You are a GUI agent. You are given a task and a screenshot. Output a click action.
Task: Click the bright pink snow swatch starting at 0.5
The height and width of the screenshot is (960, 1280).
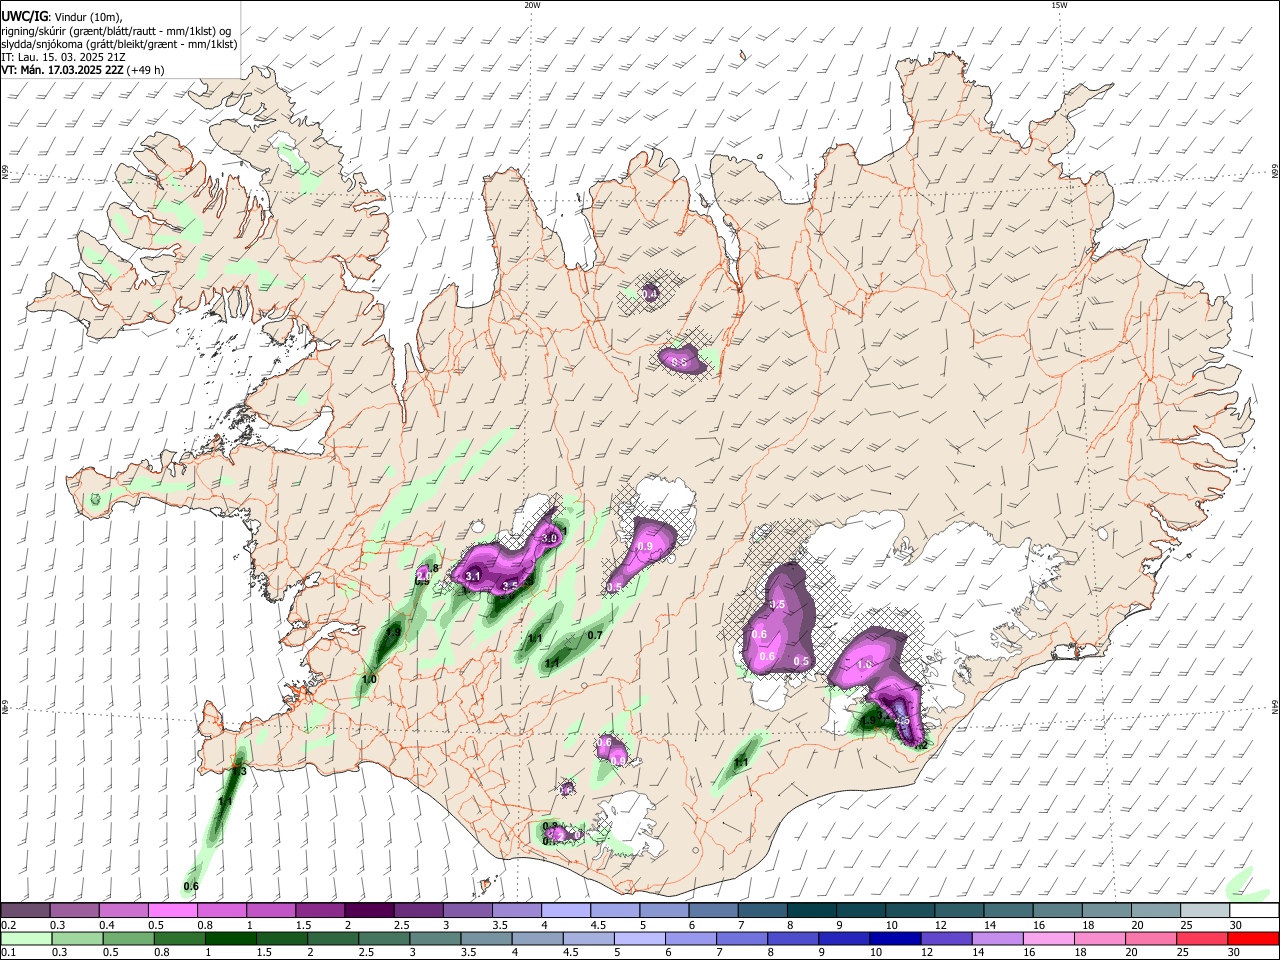(x=172, y=911)
